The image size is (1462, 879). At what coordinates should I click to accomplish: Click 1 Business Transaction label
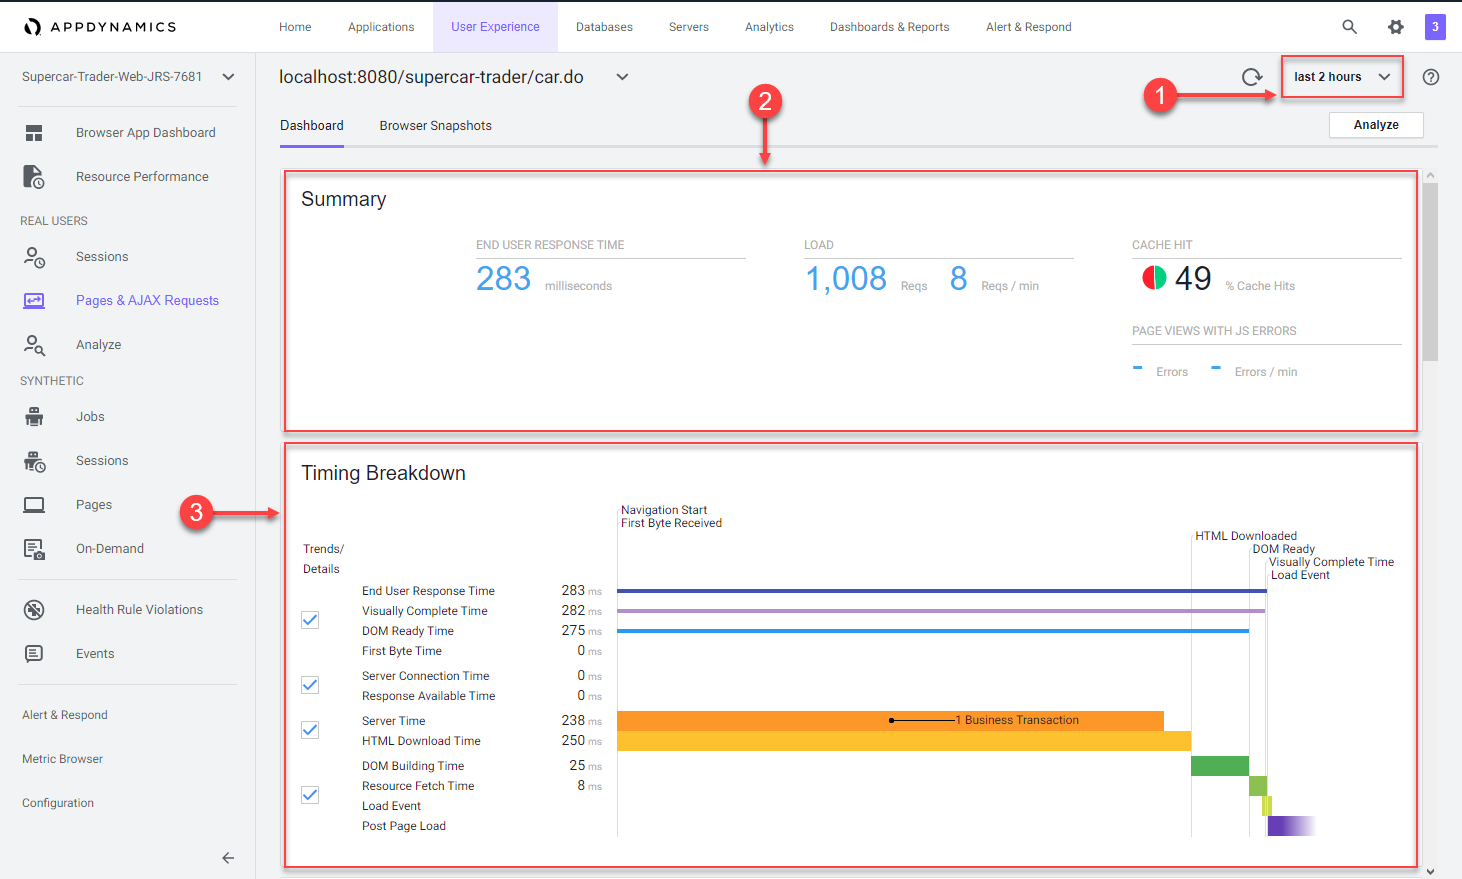pyautogui.click(x=1017, y=720)
